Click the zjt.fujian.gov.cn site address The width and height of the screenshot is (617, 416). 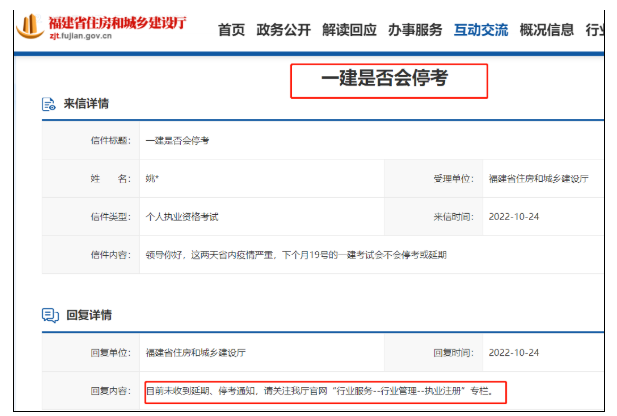pos(81,36)
